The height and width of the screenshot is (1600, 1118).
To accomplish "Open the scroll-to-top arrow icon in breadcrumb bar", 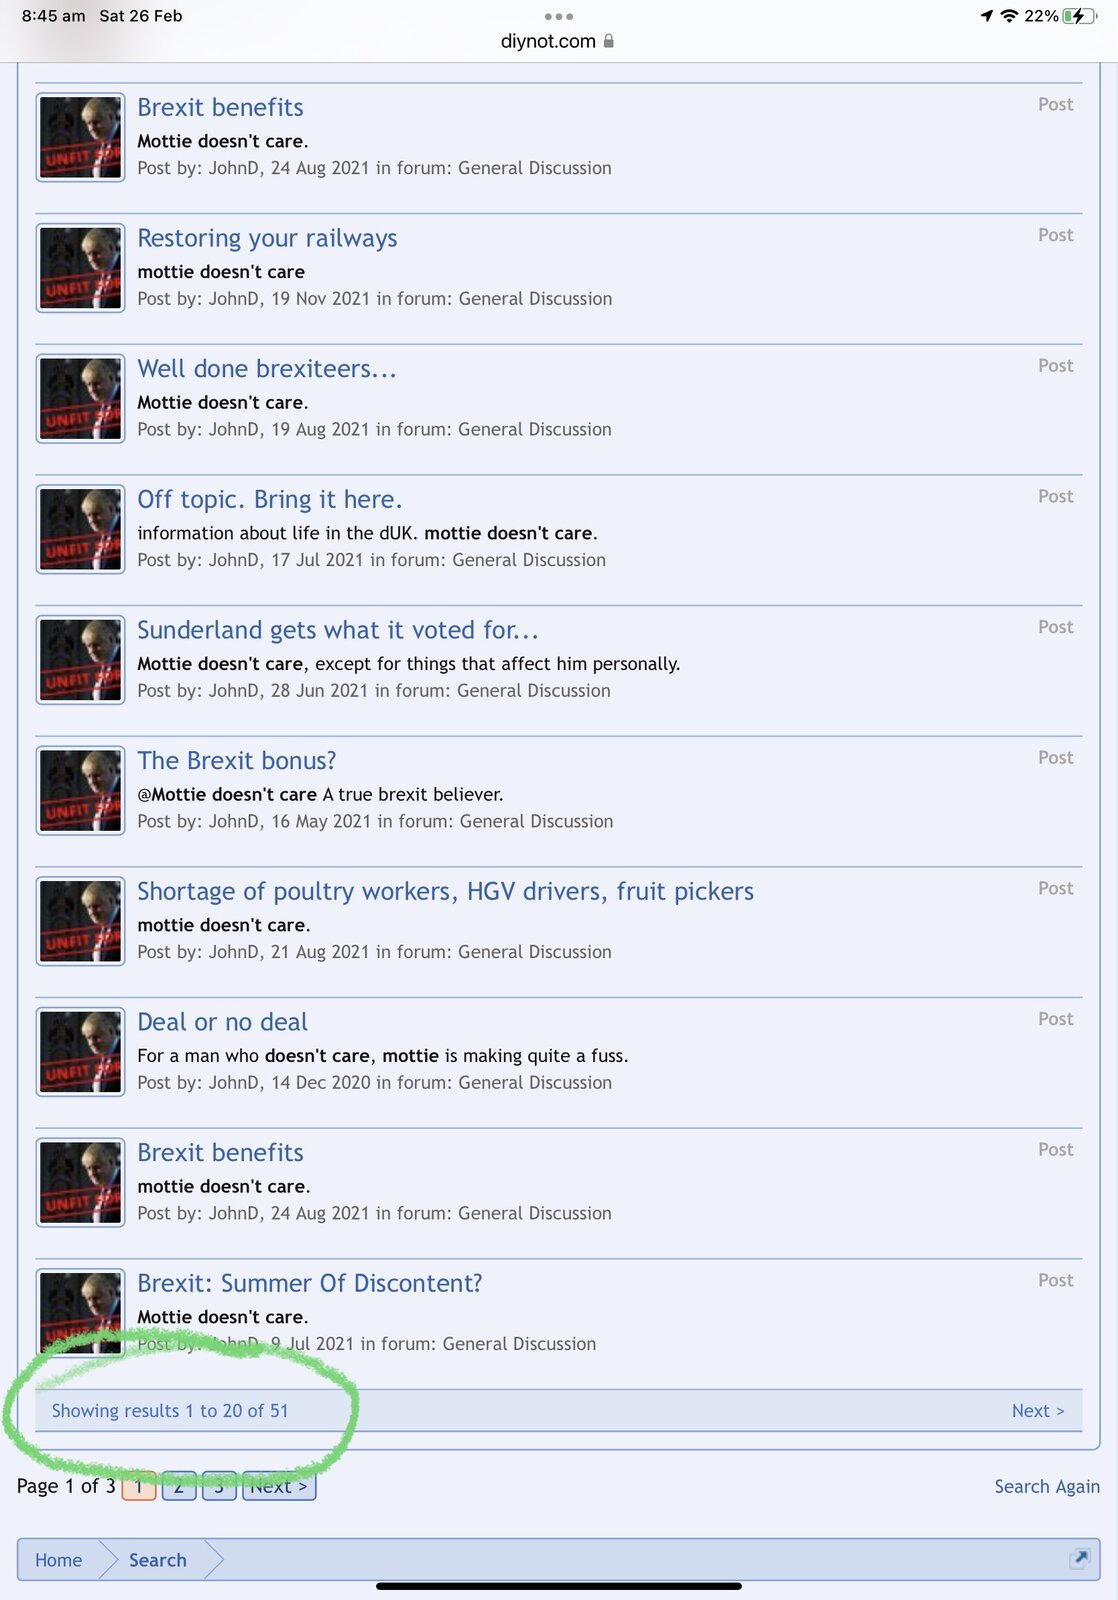I will (x=1079, y=1558).
